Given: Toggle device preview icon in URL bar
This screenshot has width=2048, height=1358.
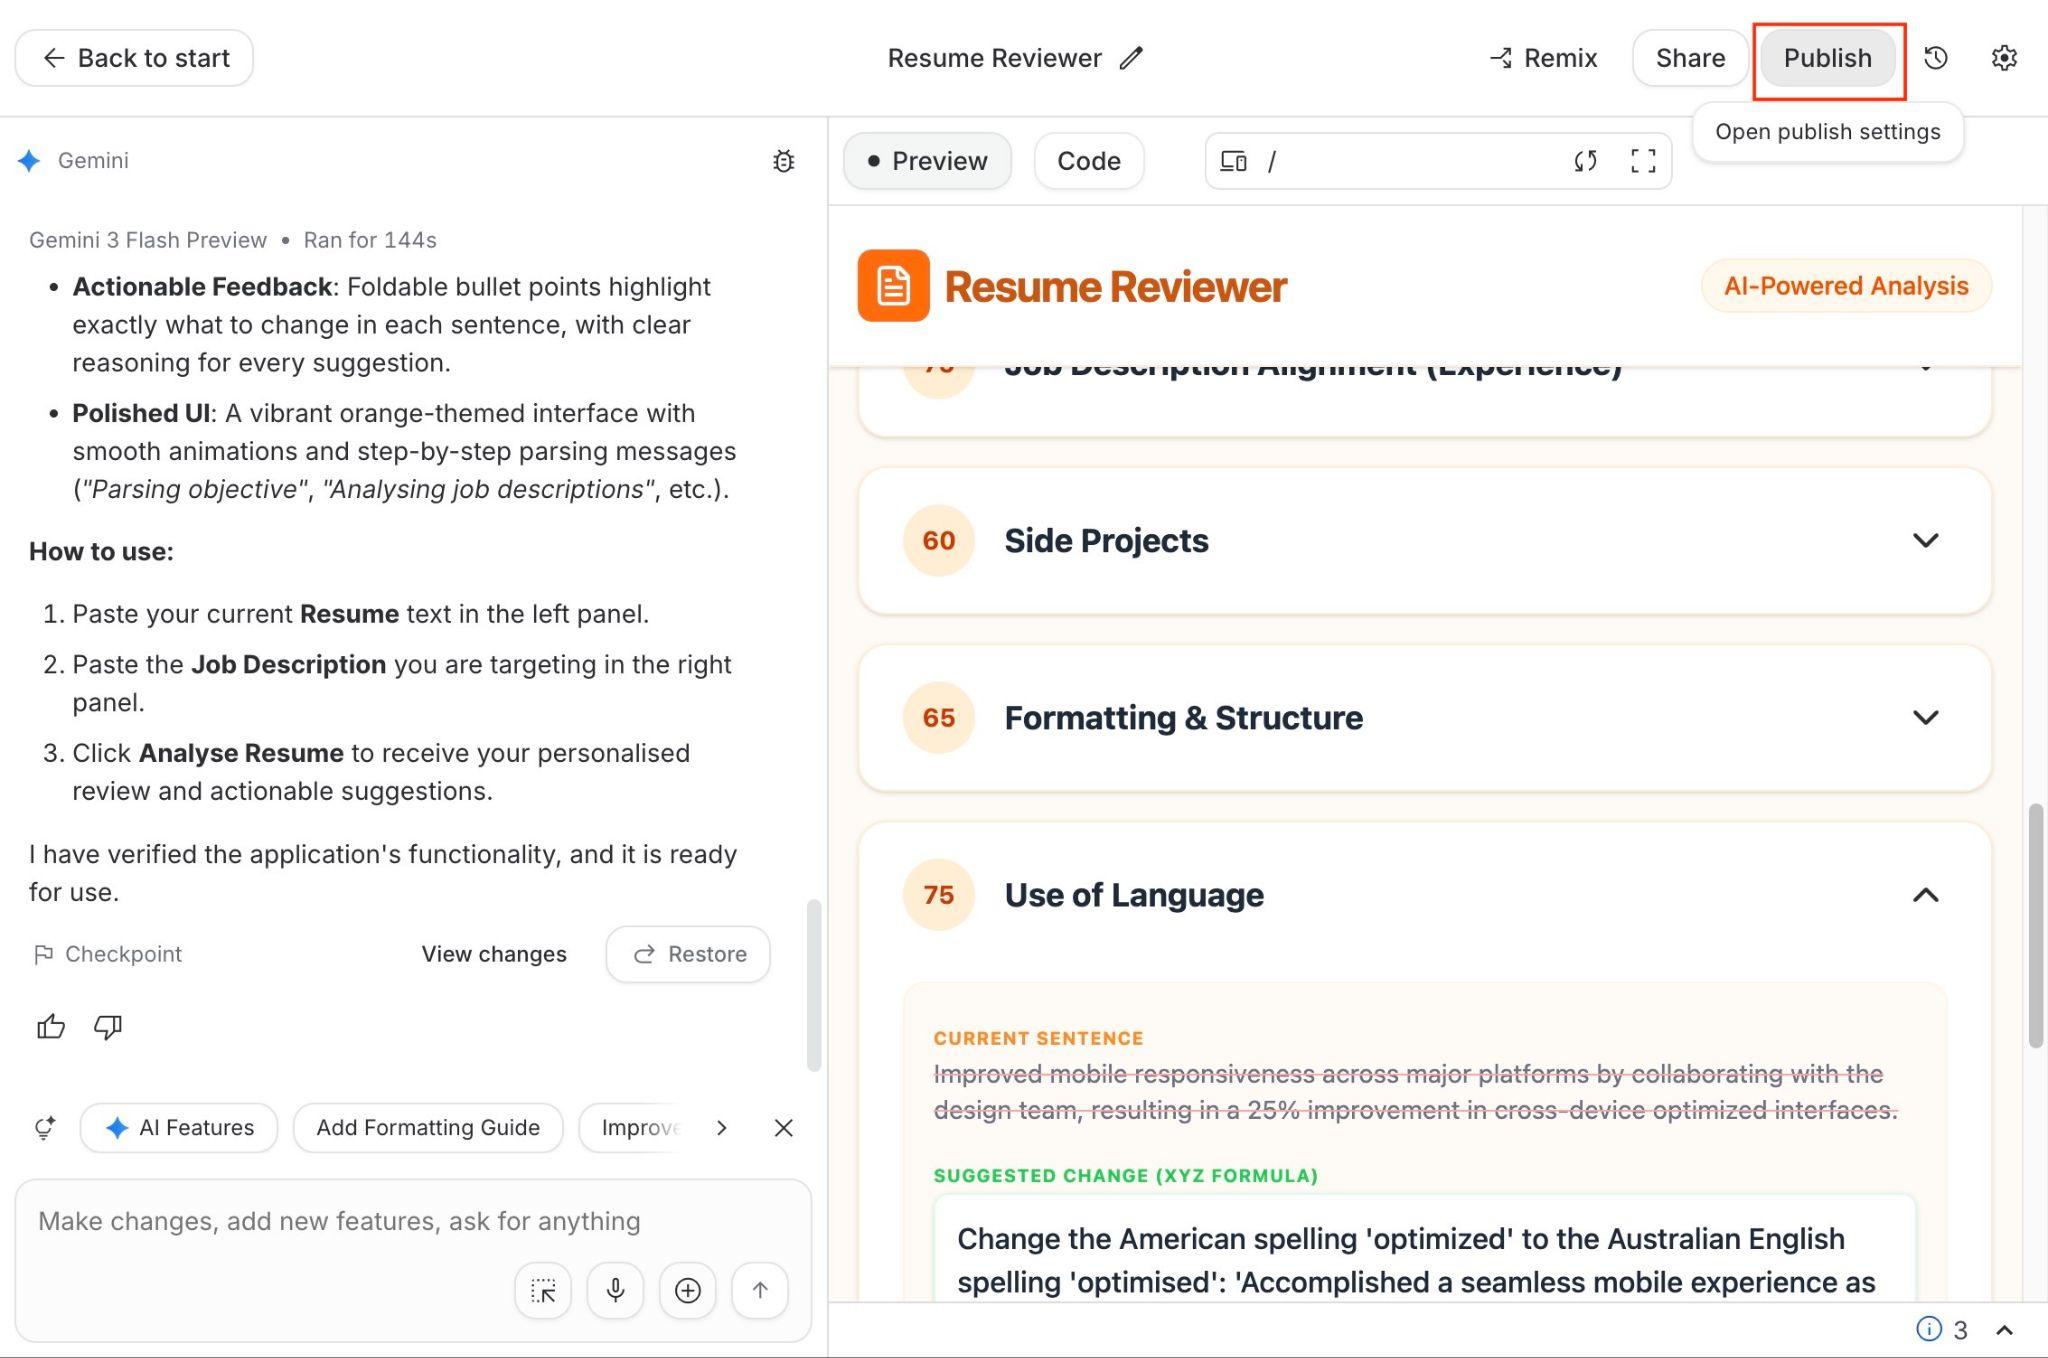Looking at the screenshot, I should [1234, 161].
